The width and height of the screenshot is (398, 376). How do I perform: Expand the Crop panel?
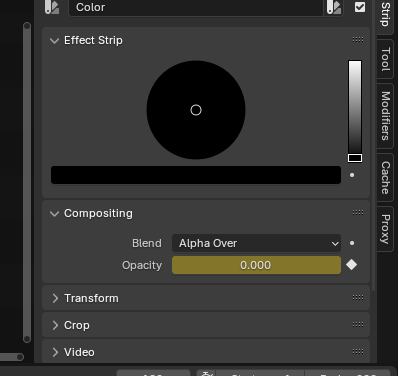(55, 325)
